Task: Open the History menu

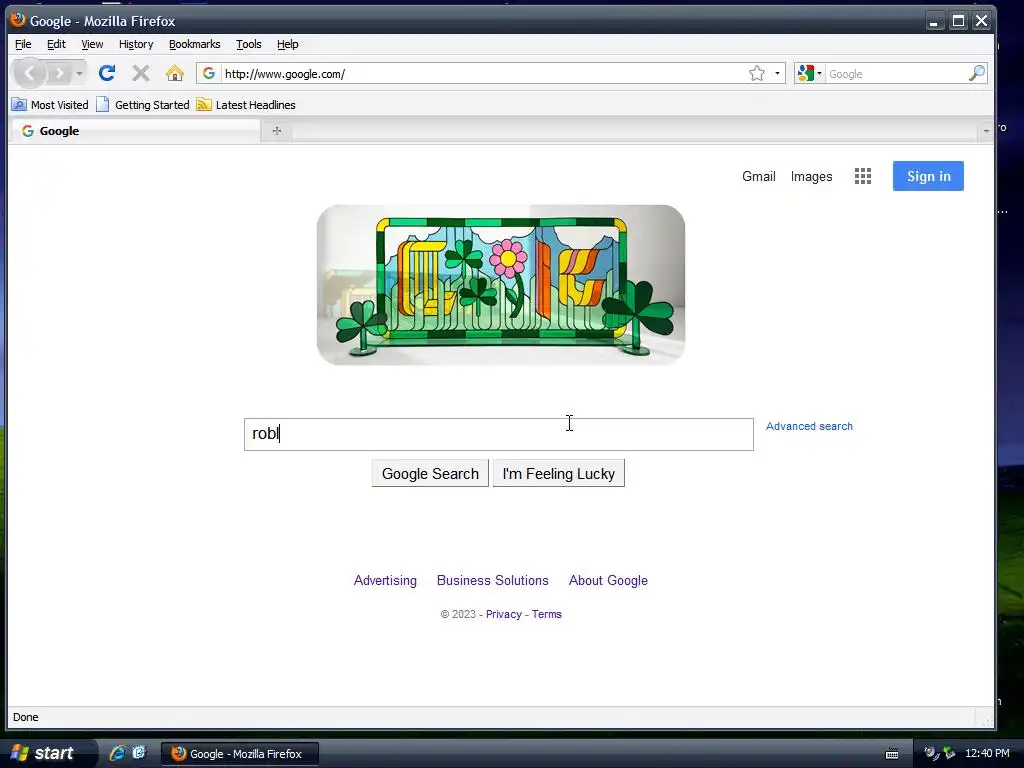Action: (136, 44)
